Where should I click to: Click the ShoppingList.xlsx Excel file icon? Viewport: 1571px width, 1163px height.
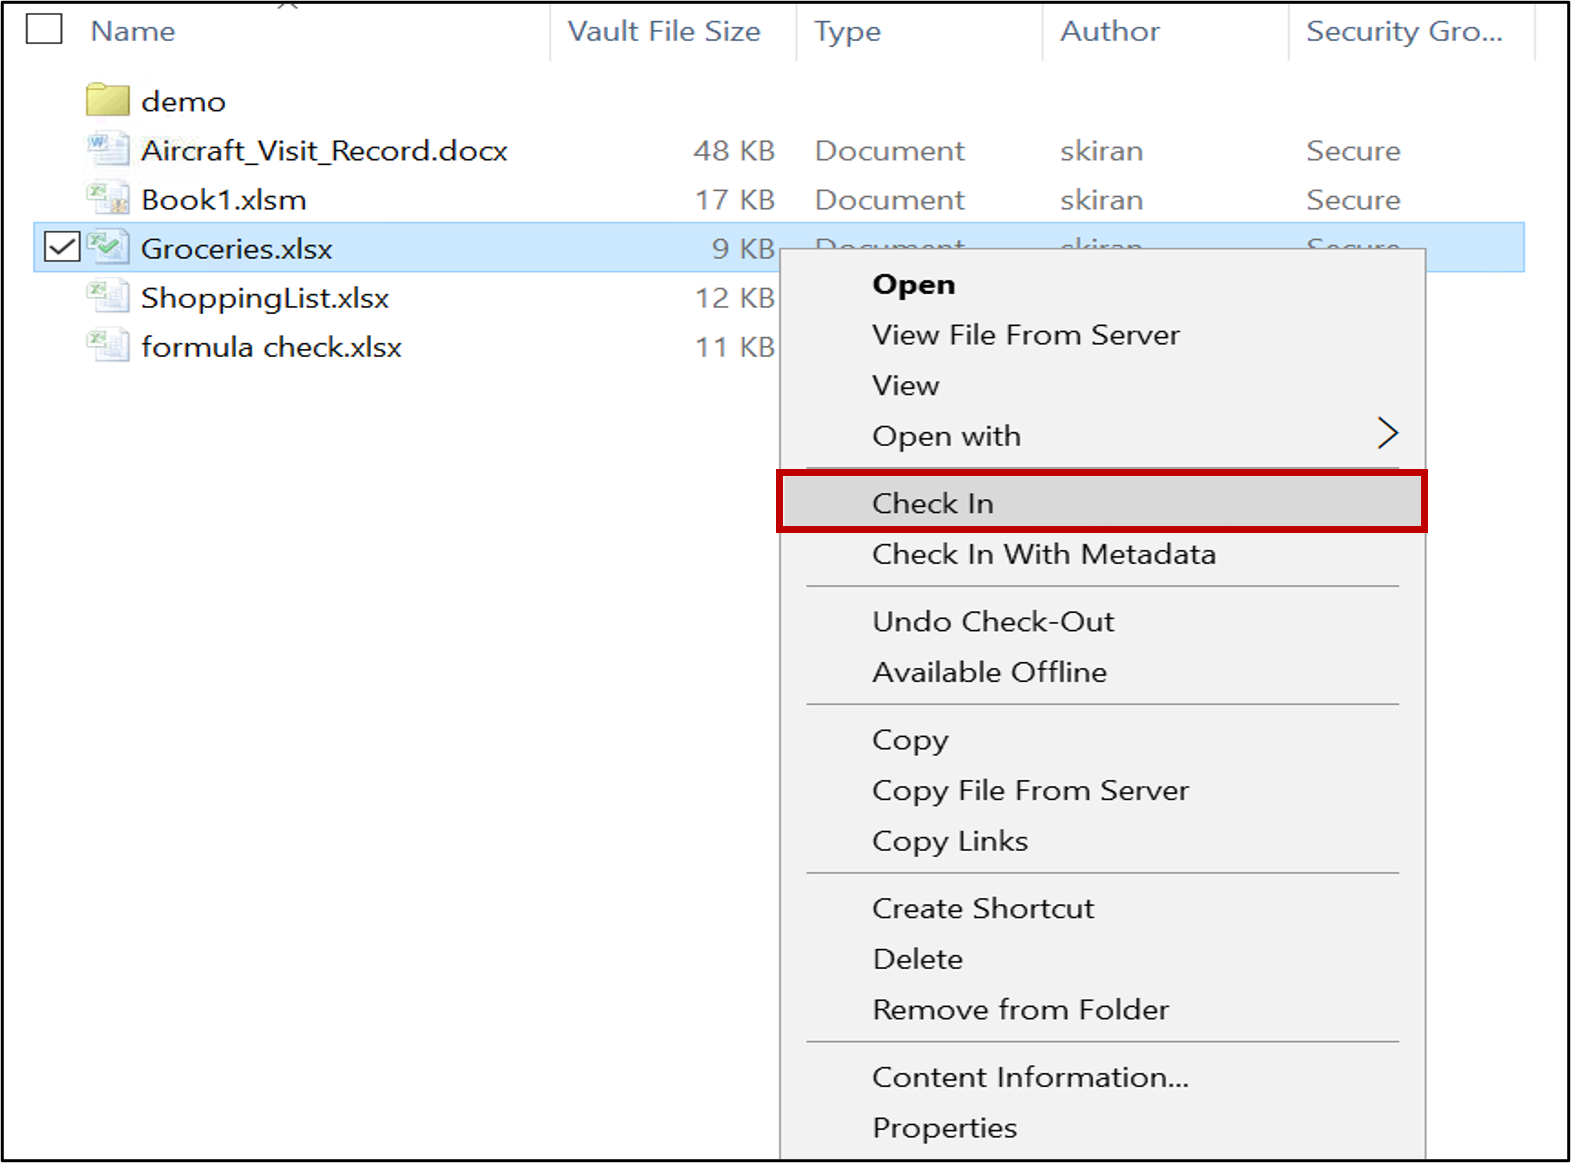[107, 297]
